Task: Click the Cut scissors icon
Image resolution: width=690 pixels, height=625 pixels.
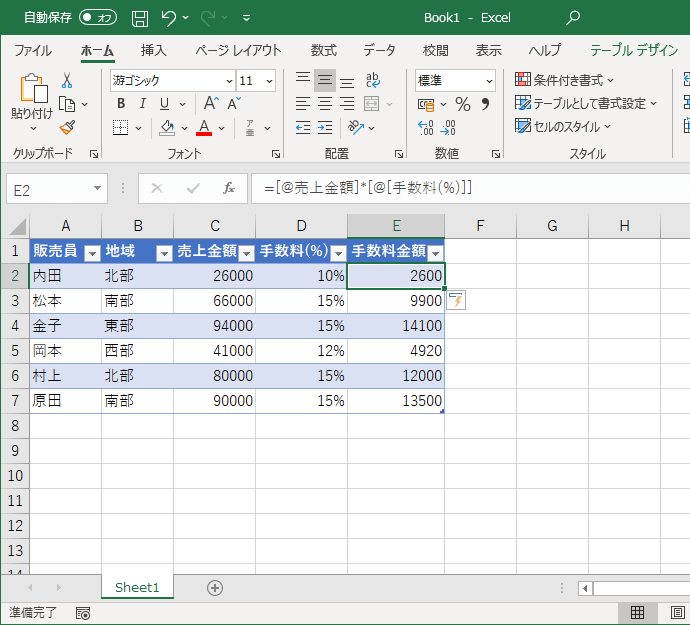Action: (67, 80)
